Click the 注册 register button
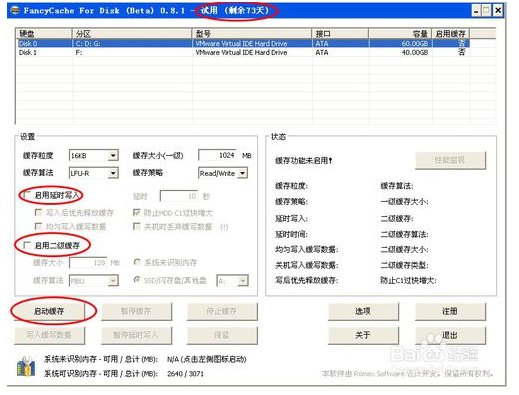 click(x=450, y=311)
